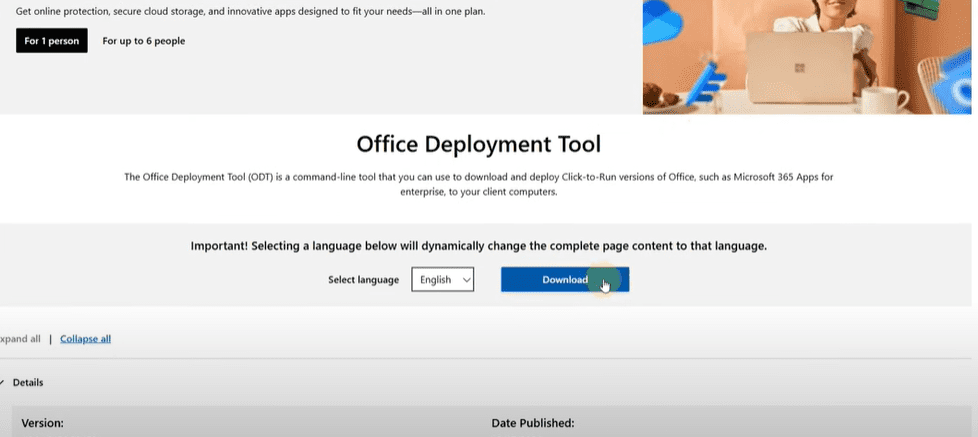The width and height of the screenshot is (978, 437).
Task: Click the Version label in the details table
Action: click(x=42, y=423)
